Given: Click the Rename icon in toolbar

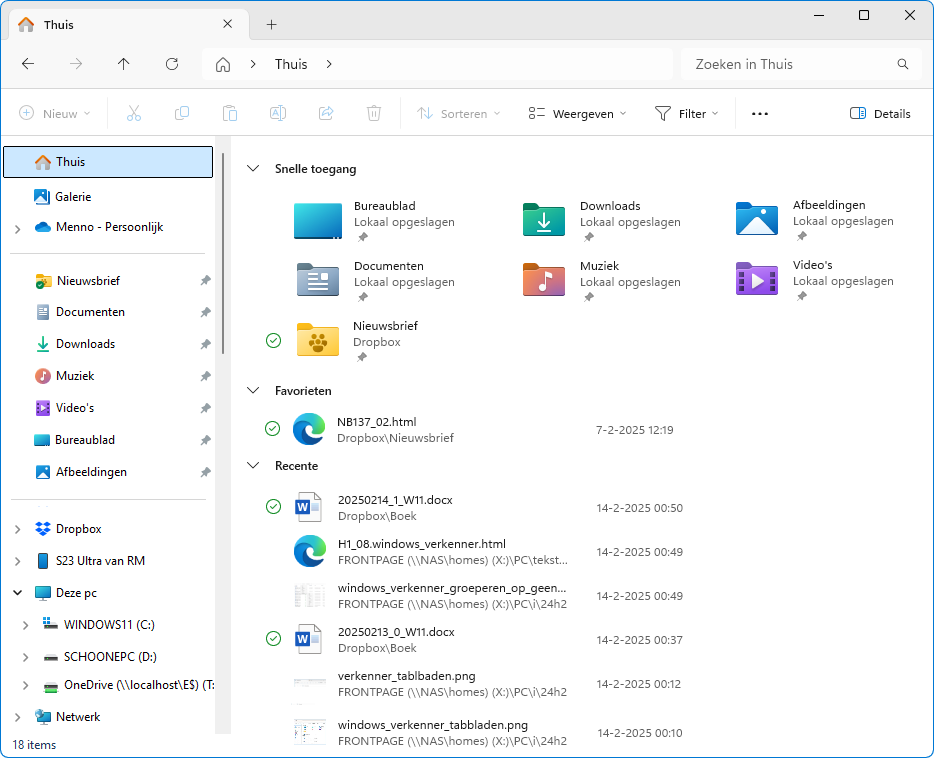Looking at the screenshot, I should coord(278,113).
